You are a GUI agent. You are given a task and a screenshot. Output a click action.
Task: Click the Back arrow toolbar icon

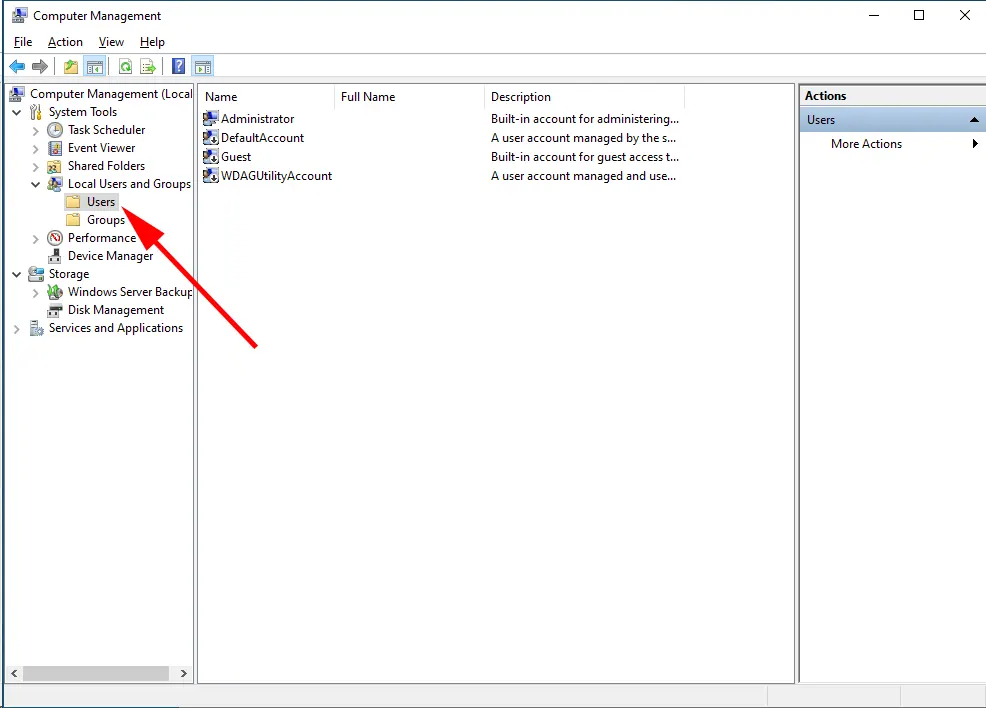pos(17,66)
